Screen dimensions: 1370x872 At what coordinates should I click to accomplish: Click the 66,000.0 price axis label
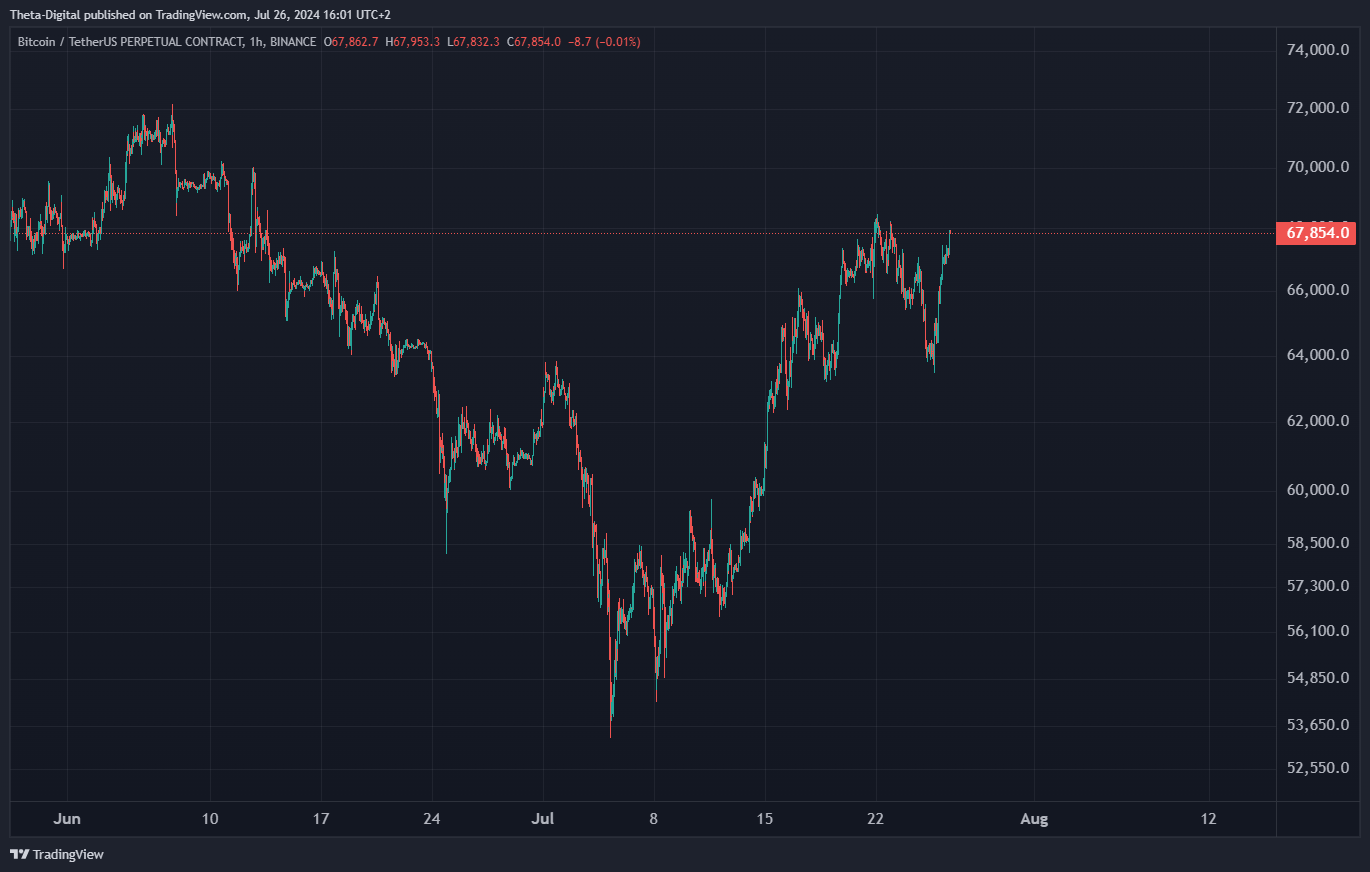(x=1317, y=290)
